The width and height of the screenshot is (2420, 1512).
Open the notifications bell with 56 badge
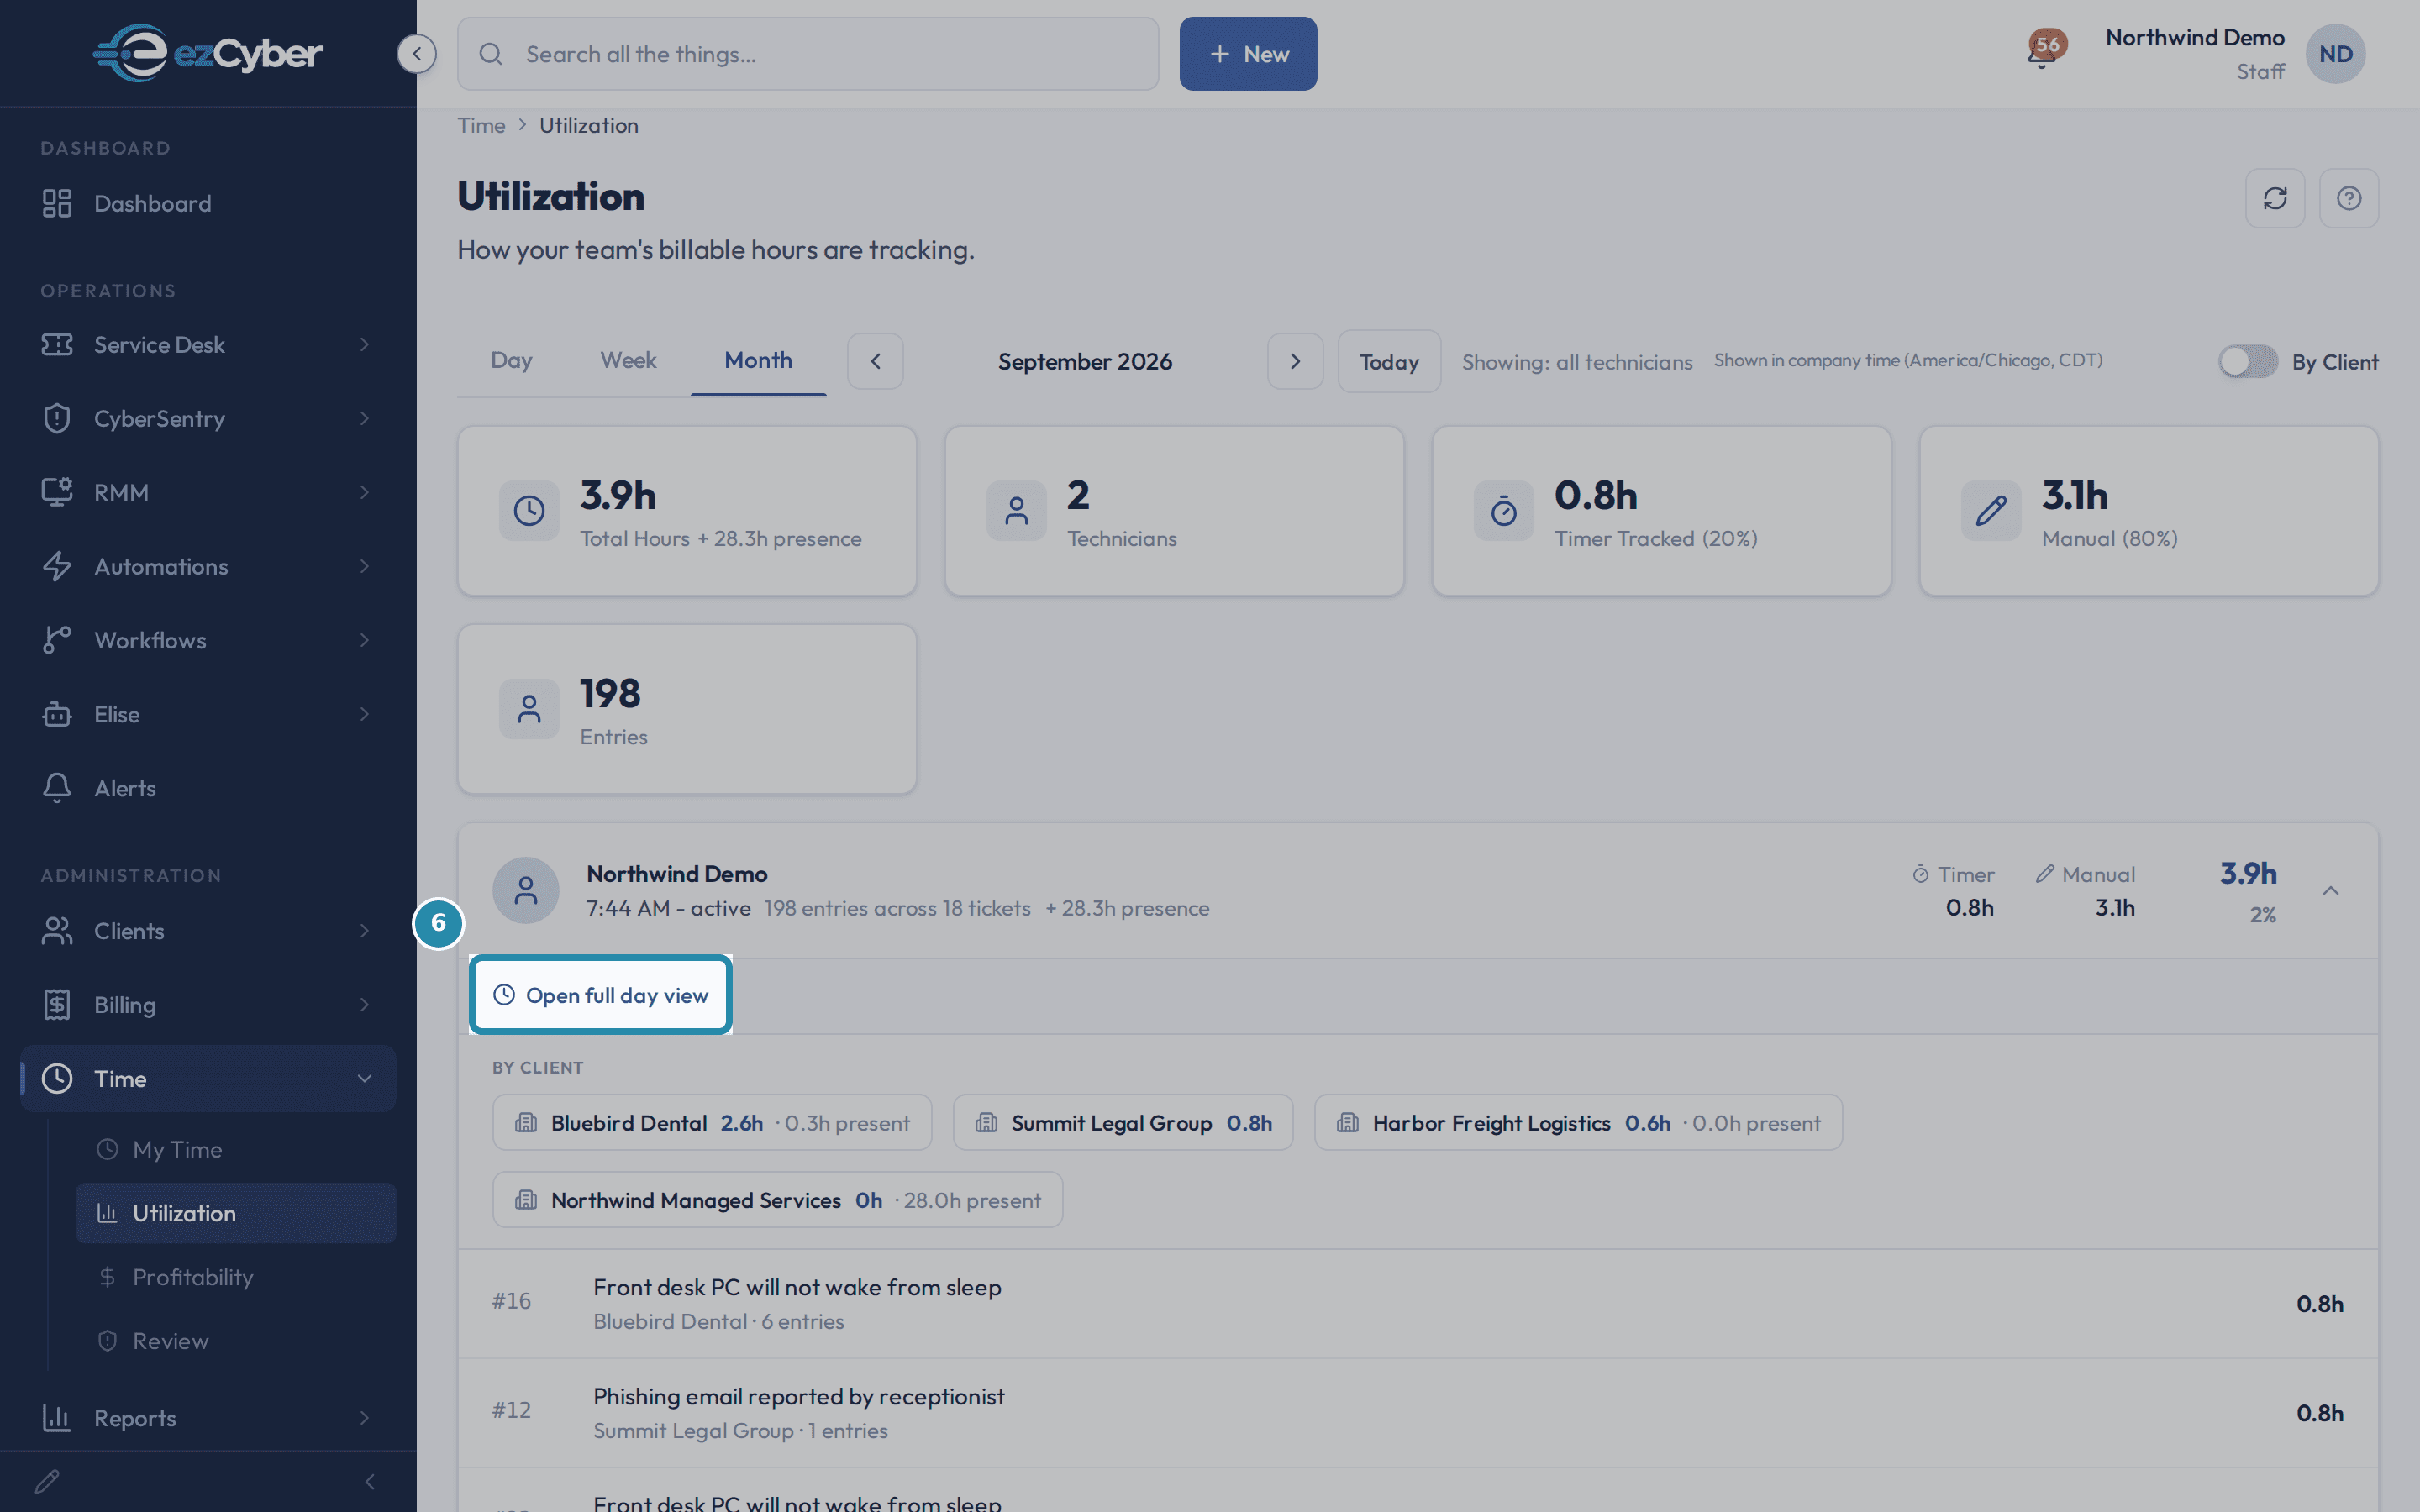tap(2044, 51)
